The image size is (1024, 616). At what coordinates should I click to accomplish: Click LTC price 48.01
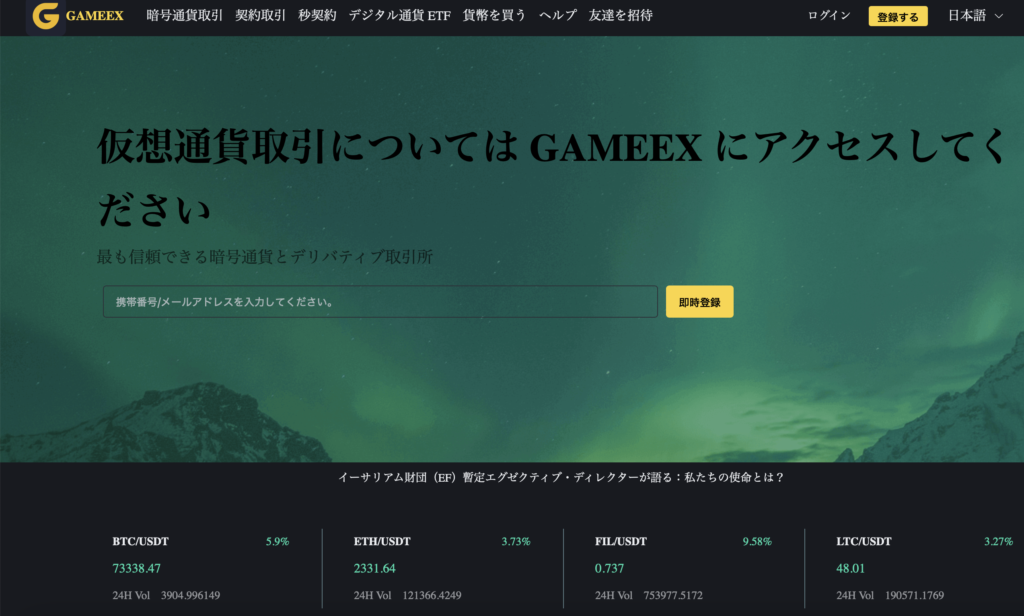click(850, 568)
